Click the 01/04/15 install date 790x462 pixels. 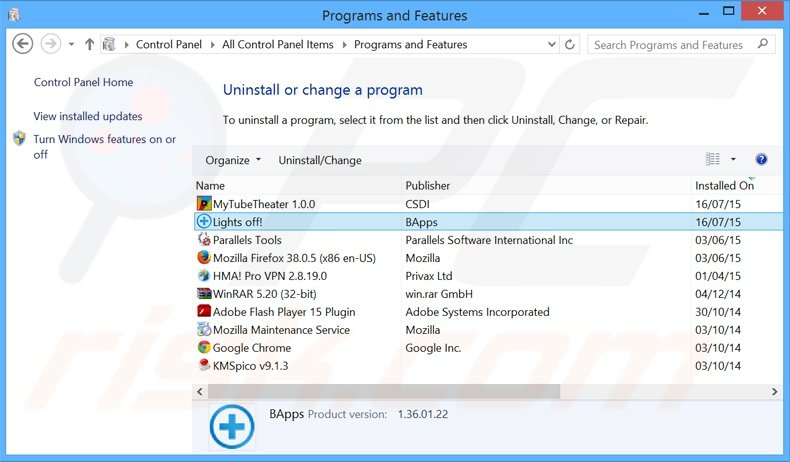718,276
